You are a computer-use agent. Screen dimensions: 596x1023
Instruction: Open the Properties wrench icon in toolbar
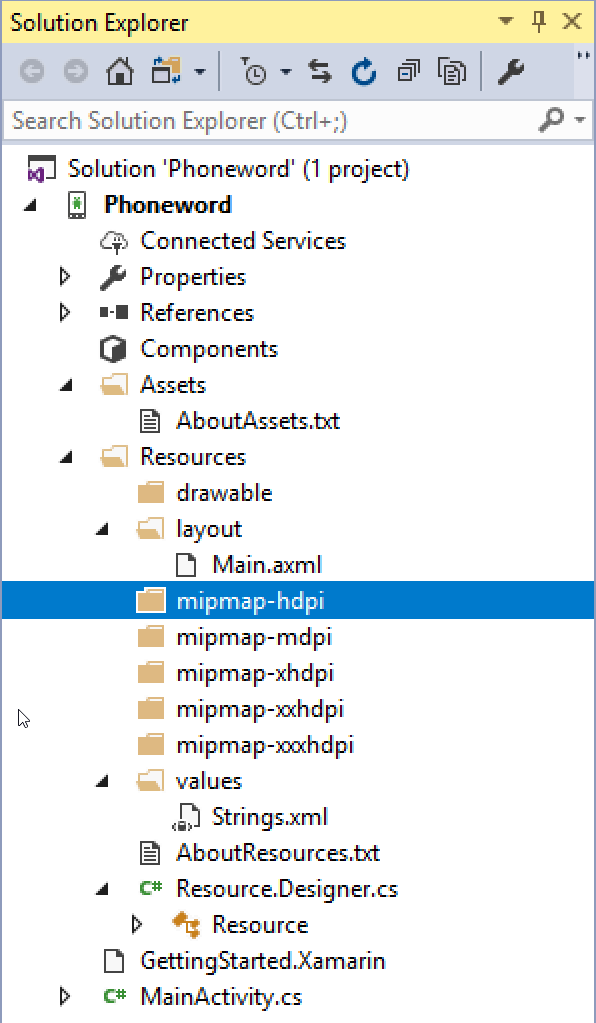[x=511, y=71]
